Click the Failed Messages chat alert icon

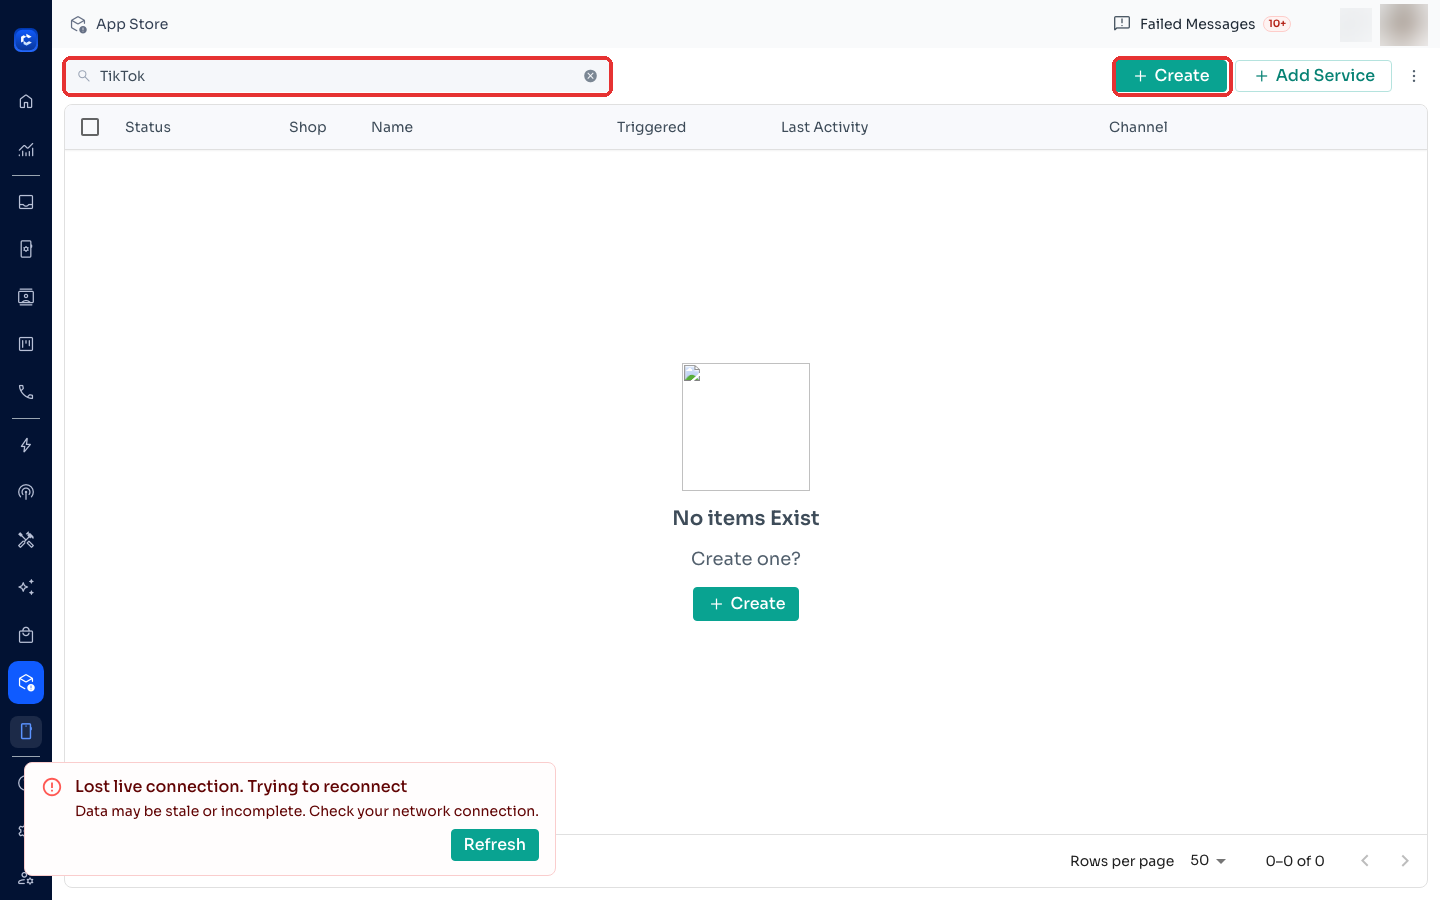click(x=1122, y=23)
